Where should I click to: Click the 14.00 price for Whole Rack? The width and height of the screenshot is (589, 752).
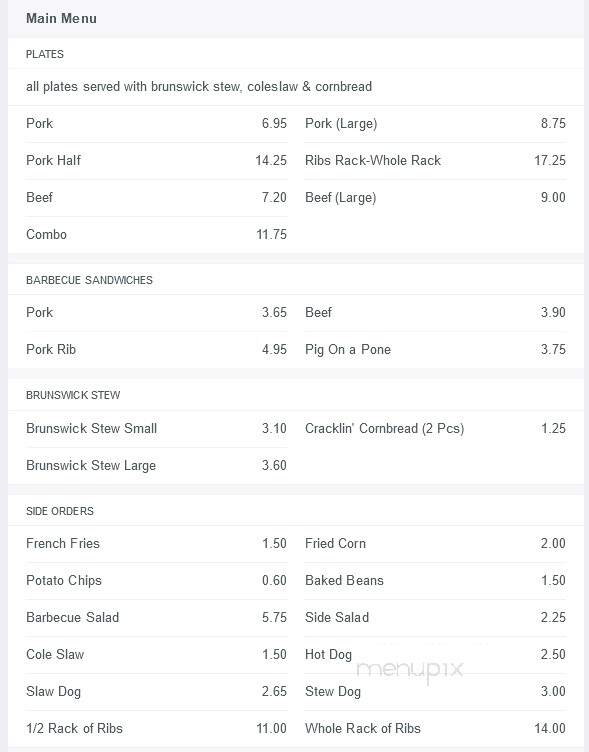[550, 728]
